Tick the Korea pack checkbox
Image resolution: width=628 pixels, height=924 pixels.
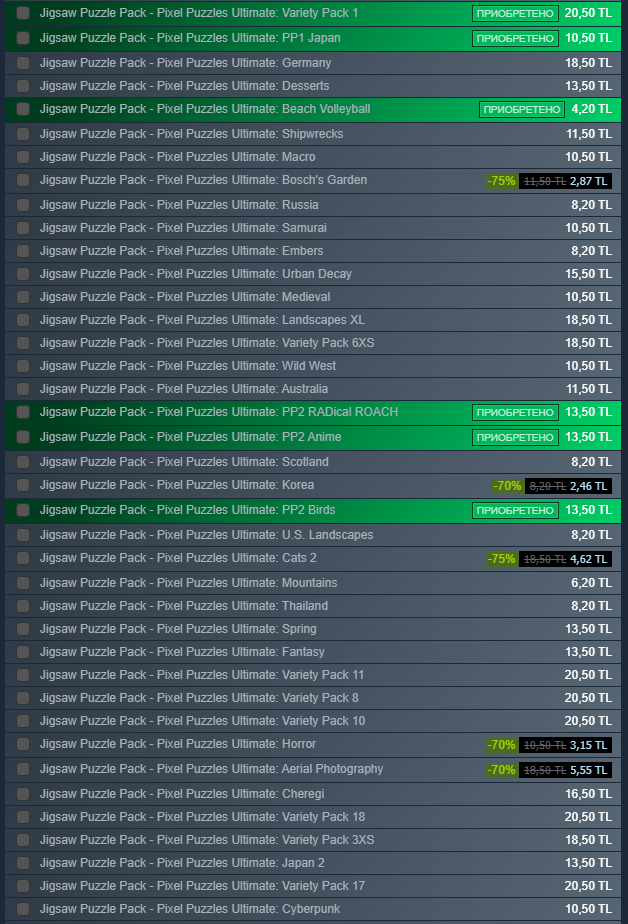23,484
